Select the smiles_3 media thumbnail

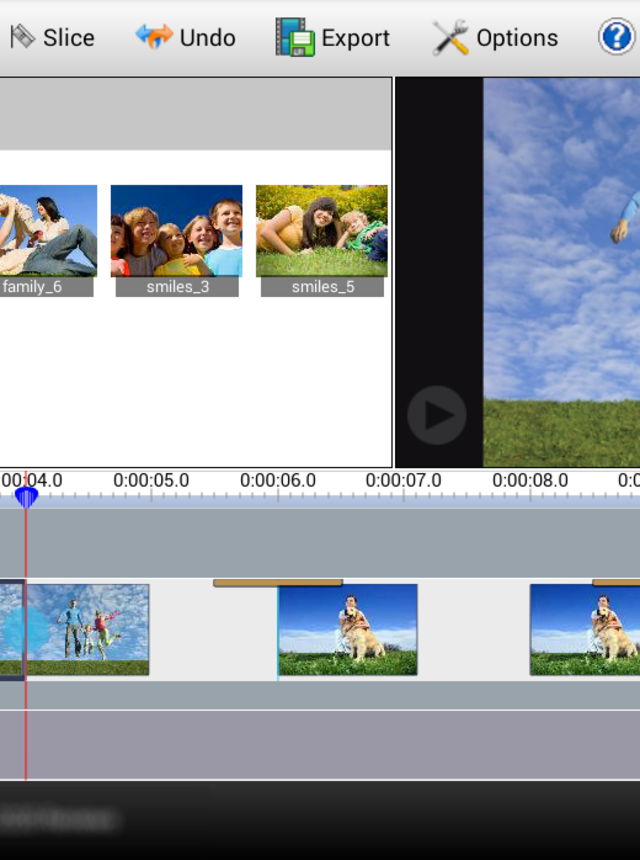point(176,231)
